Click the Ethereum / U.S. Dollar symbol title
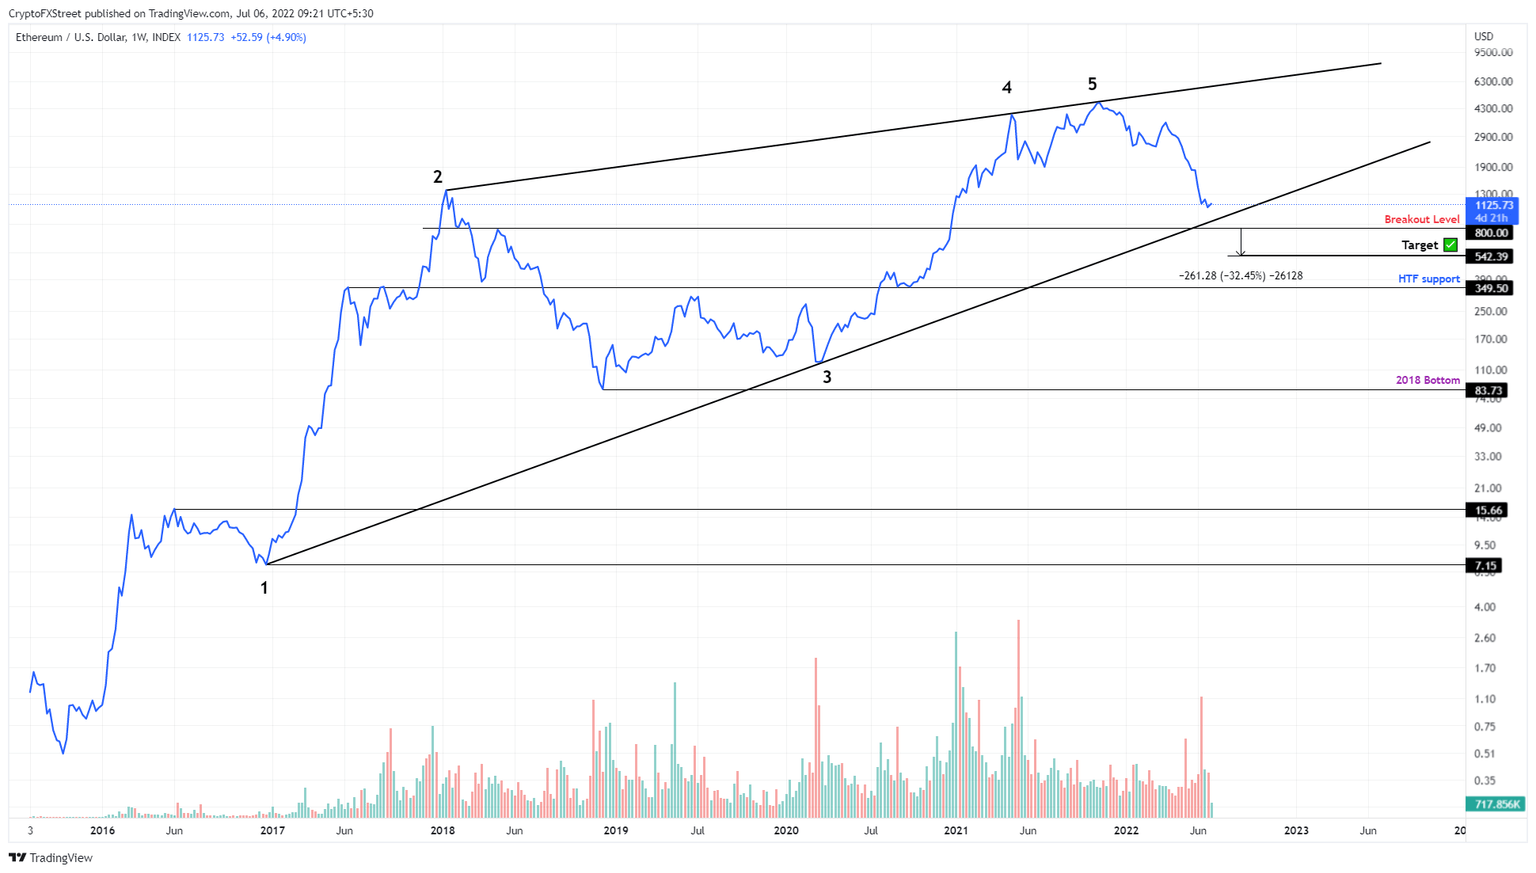The image size is (1536, 873). point(68,37)
